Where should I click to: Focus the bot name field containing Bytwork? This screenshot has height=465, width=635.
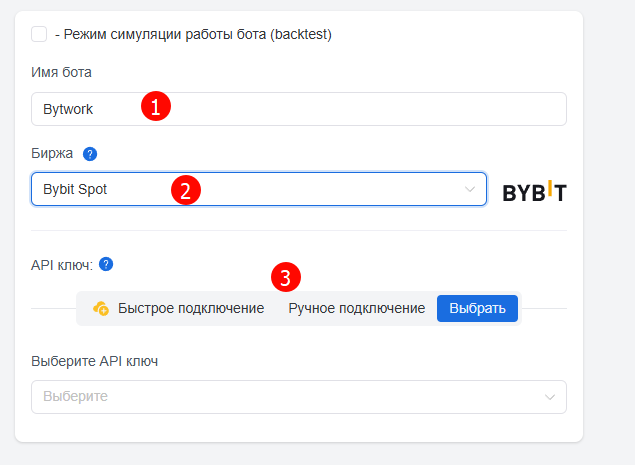click(x=298, y=109)
